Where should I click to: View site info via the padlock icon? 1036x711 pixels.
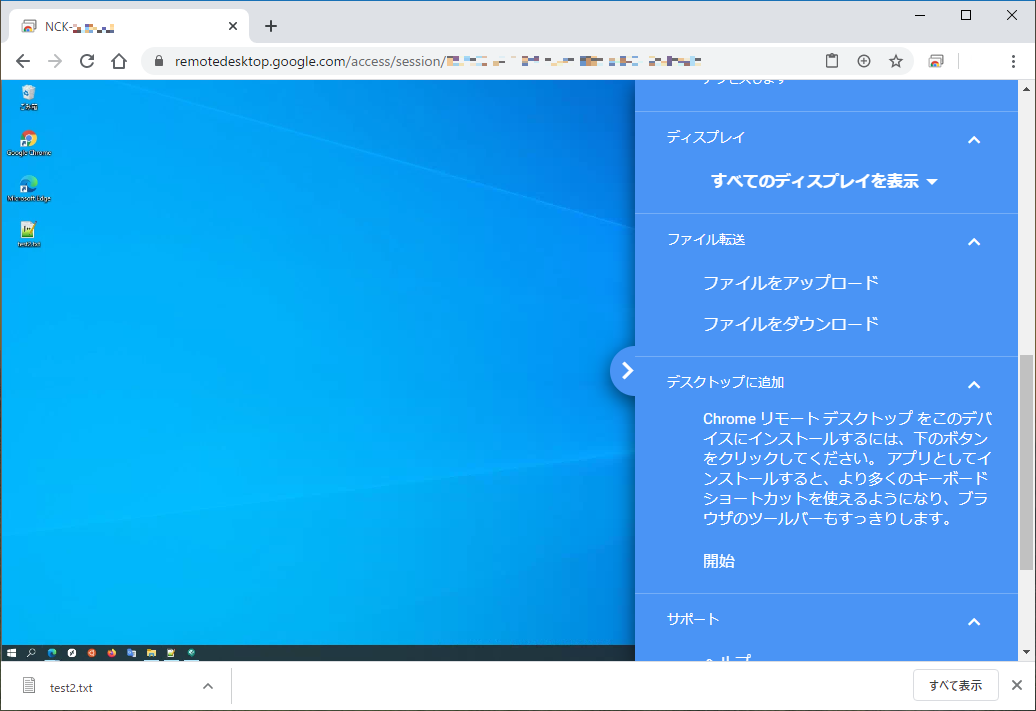[159, 61]
